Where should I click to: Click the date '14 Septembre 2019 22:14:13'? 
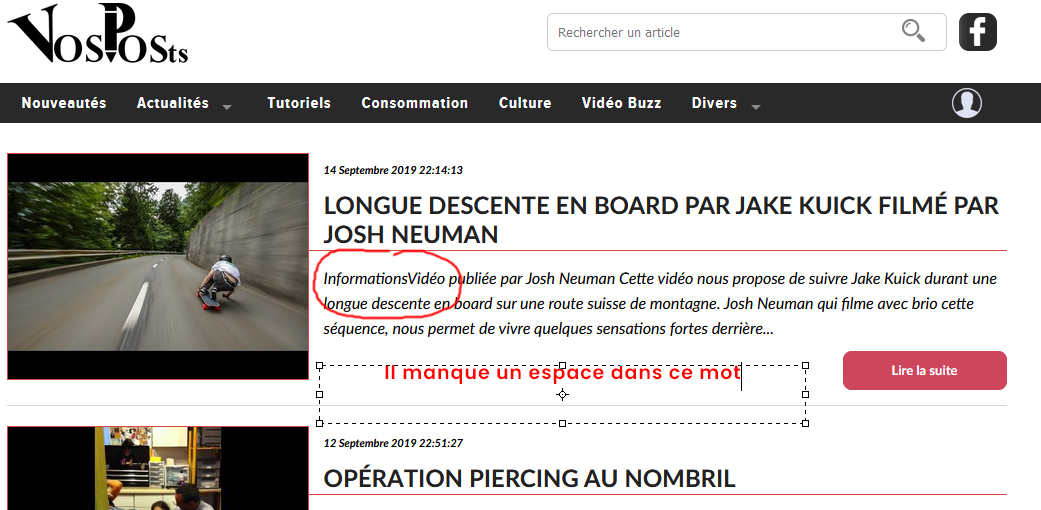393,170
